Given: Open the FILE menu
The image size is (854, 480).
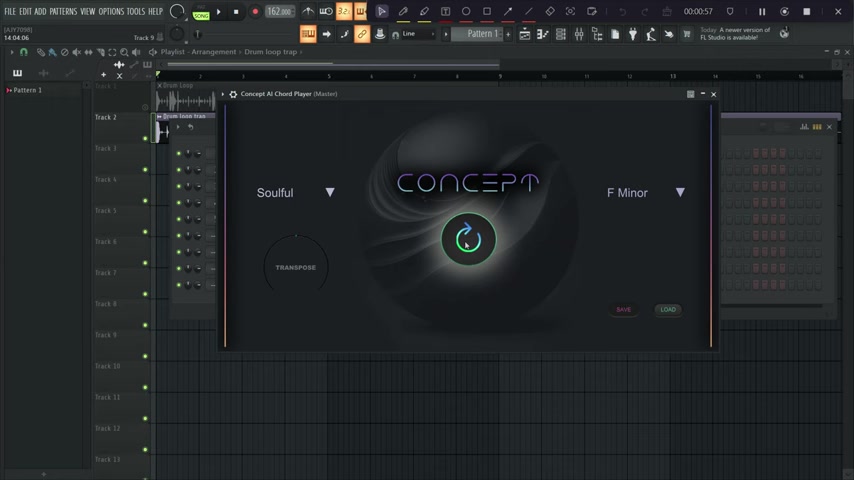Looking at the screenshot, I should [x=10, y=11].
